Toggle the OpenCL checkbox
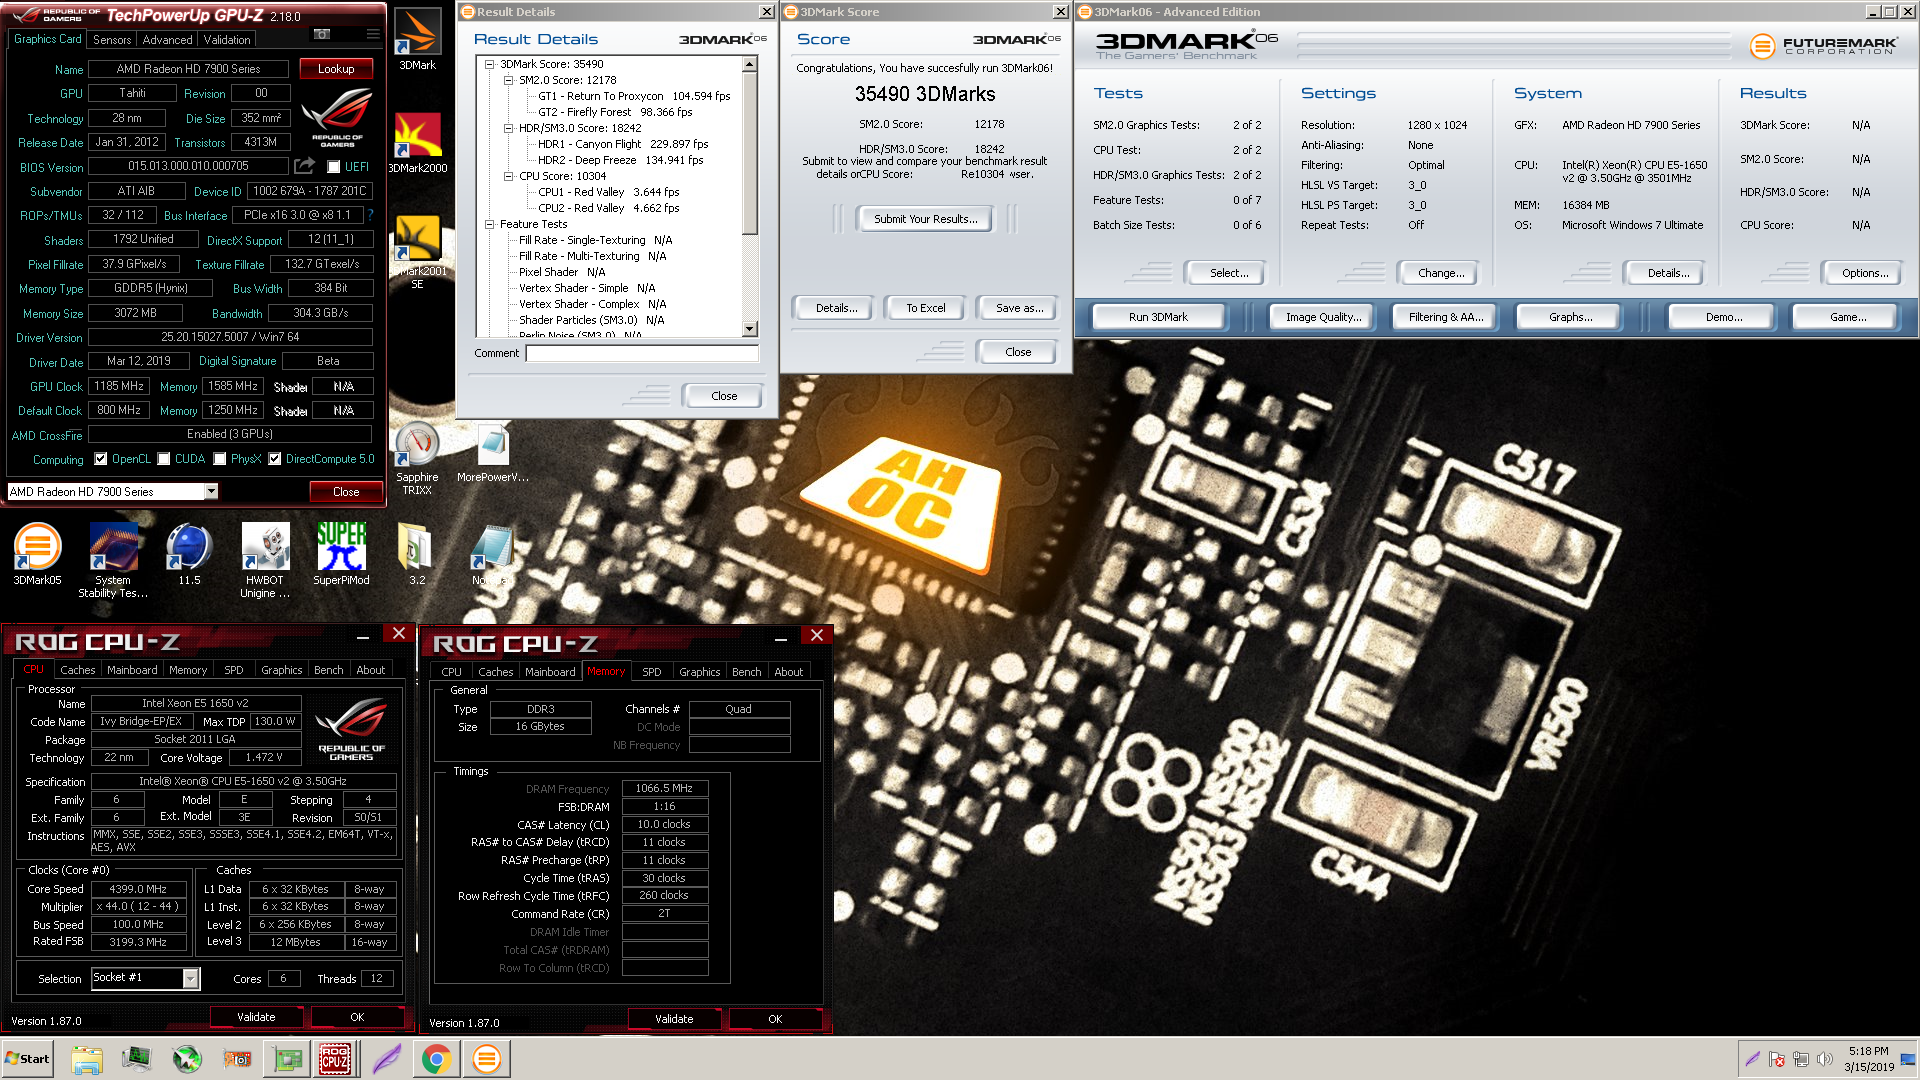The width and height of the screenshot is (1920, 1080). pos(100,459)
